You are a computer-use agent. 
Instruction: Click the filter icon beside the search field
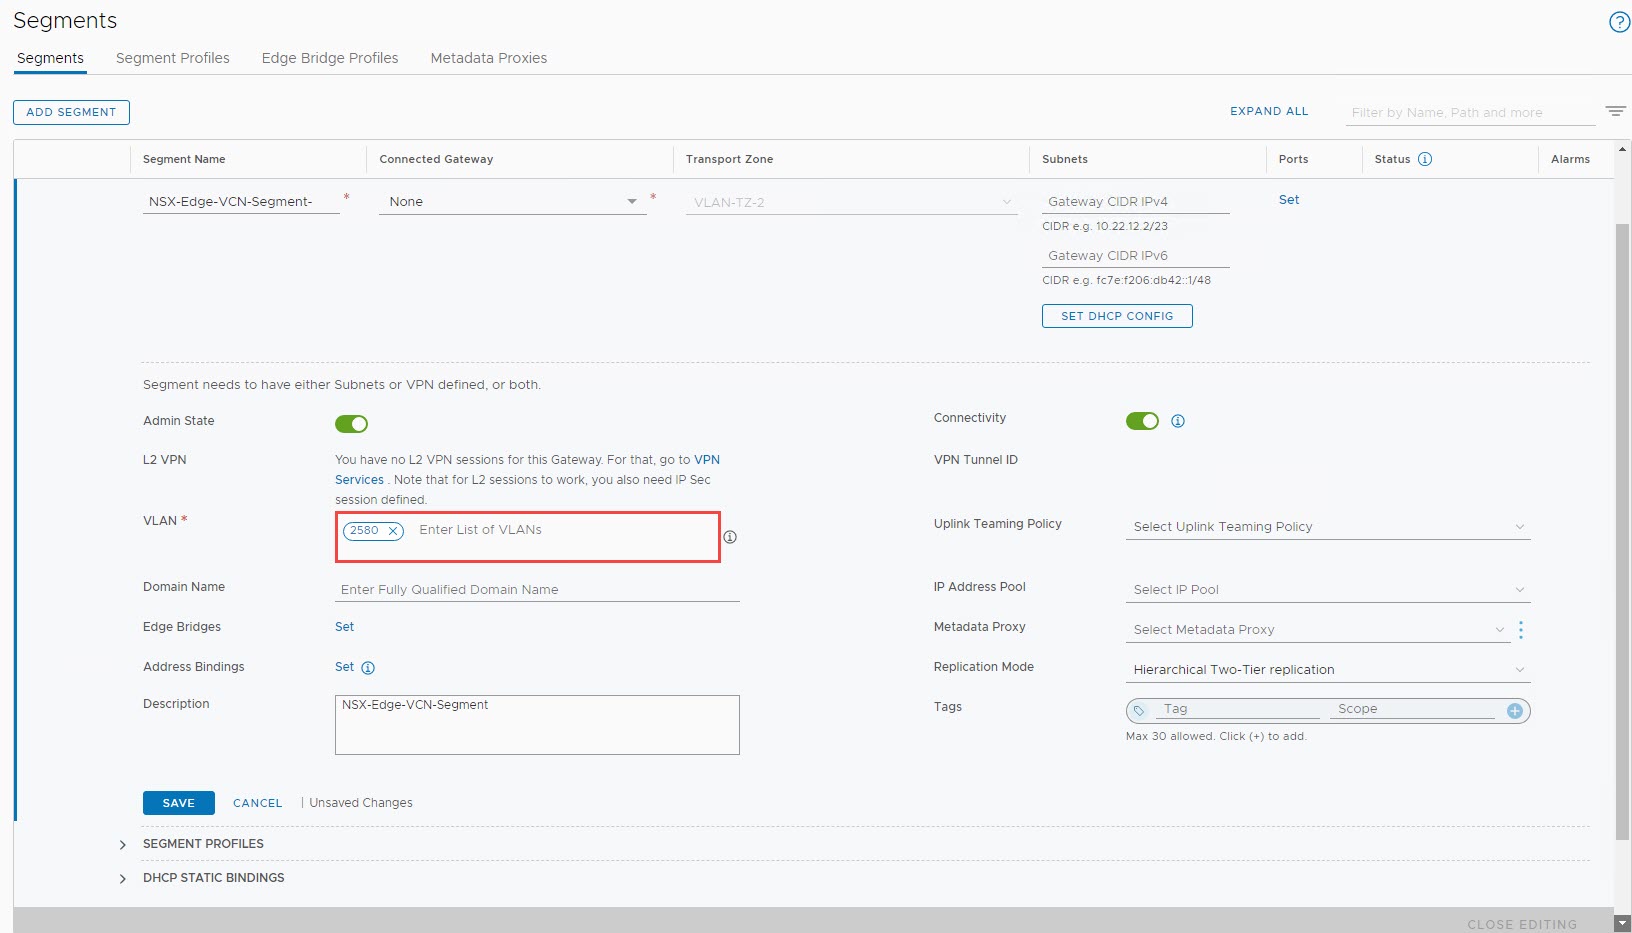pyautogui.click(x=1616, y=111)
